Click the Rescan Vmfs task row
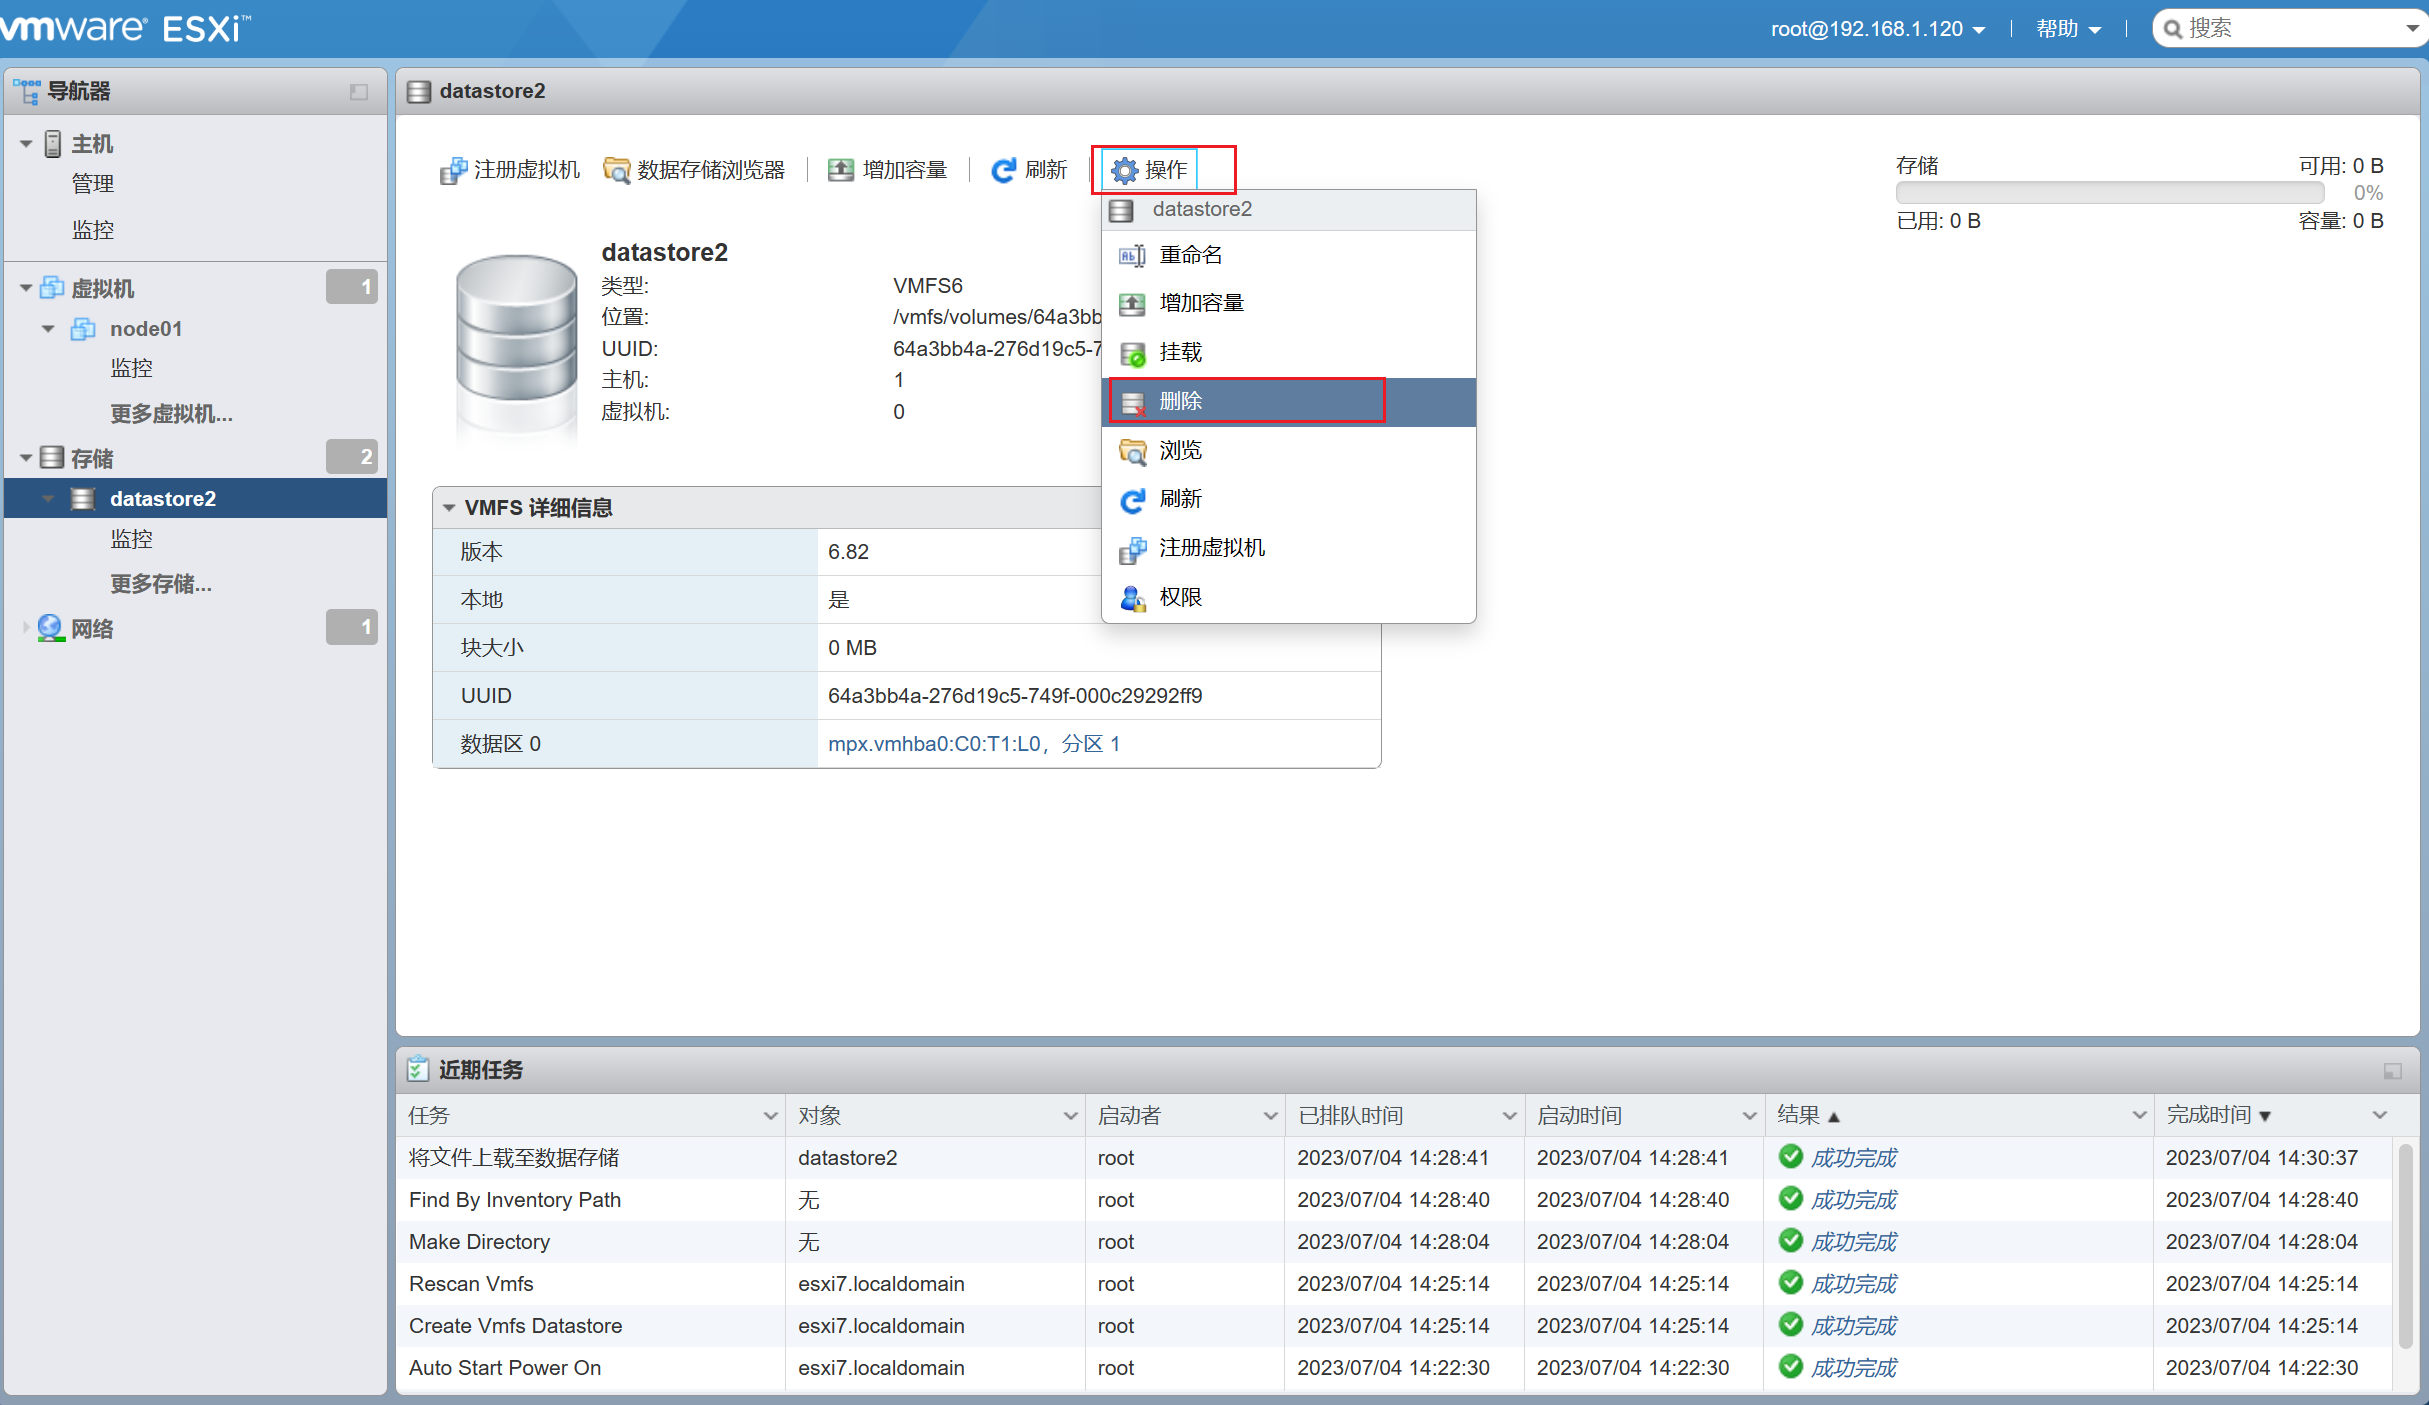The height and width of the screenshot is (1405, 2429). point(1395,1284)
